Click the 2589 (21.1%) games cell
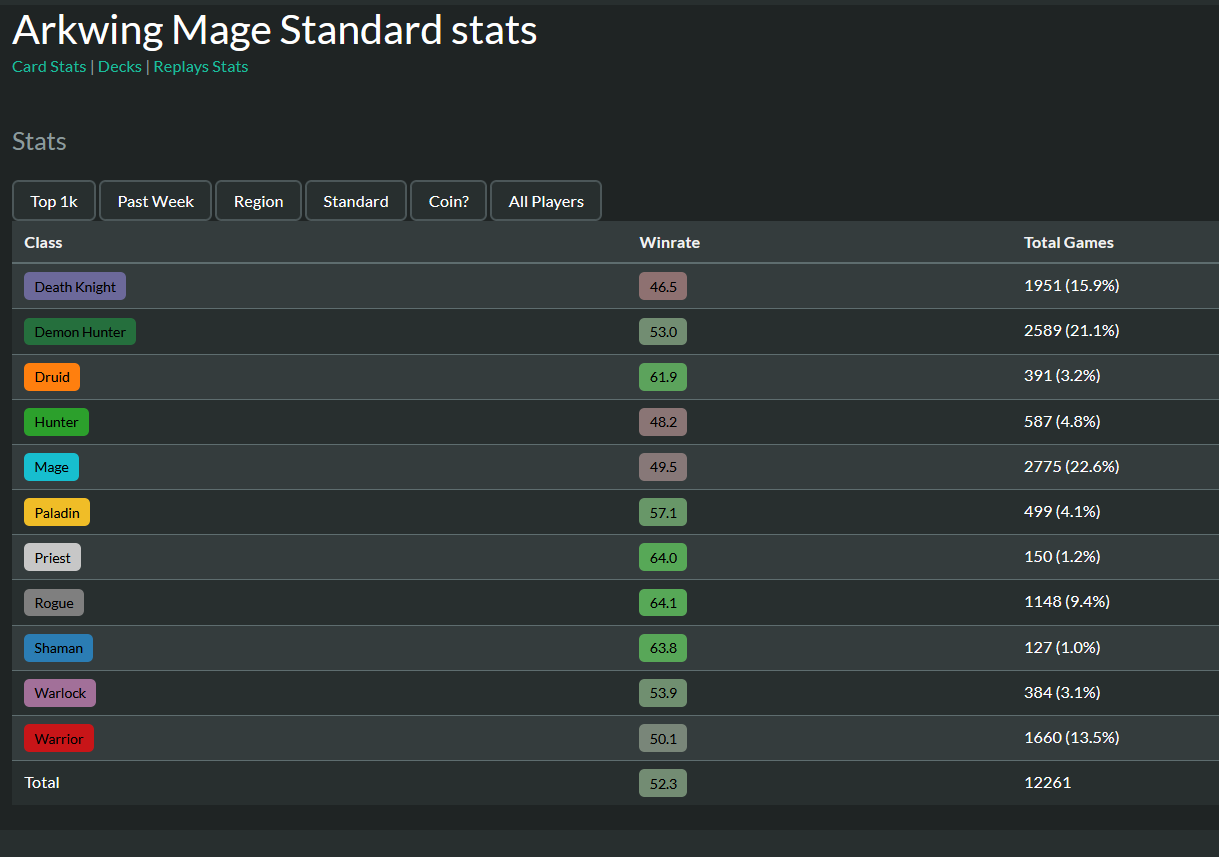The width and height of the screenshot is (1219, 857). (x=1072, y=331)
